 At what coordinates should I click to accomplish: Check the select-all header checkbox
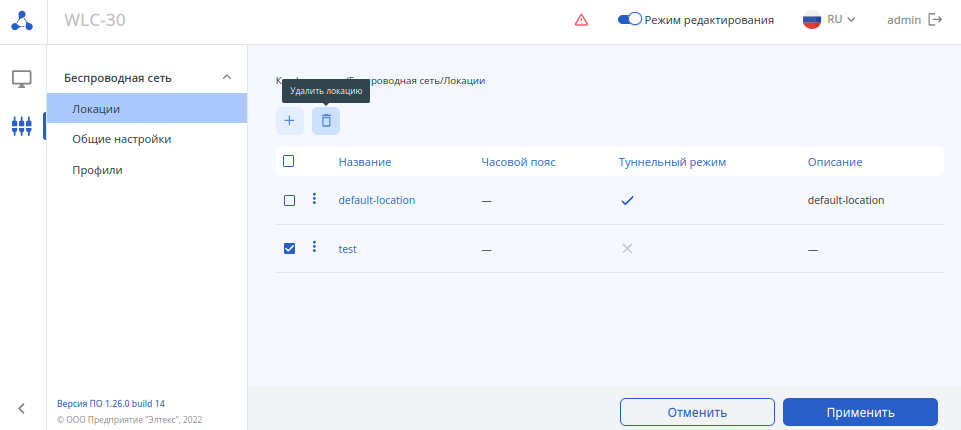(x=289, y=161)
